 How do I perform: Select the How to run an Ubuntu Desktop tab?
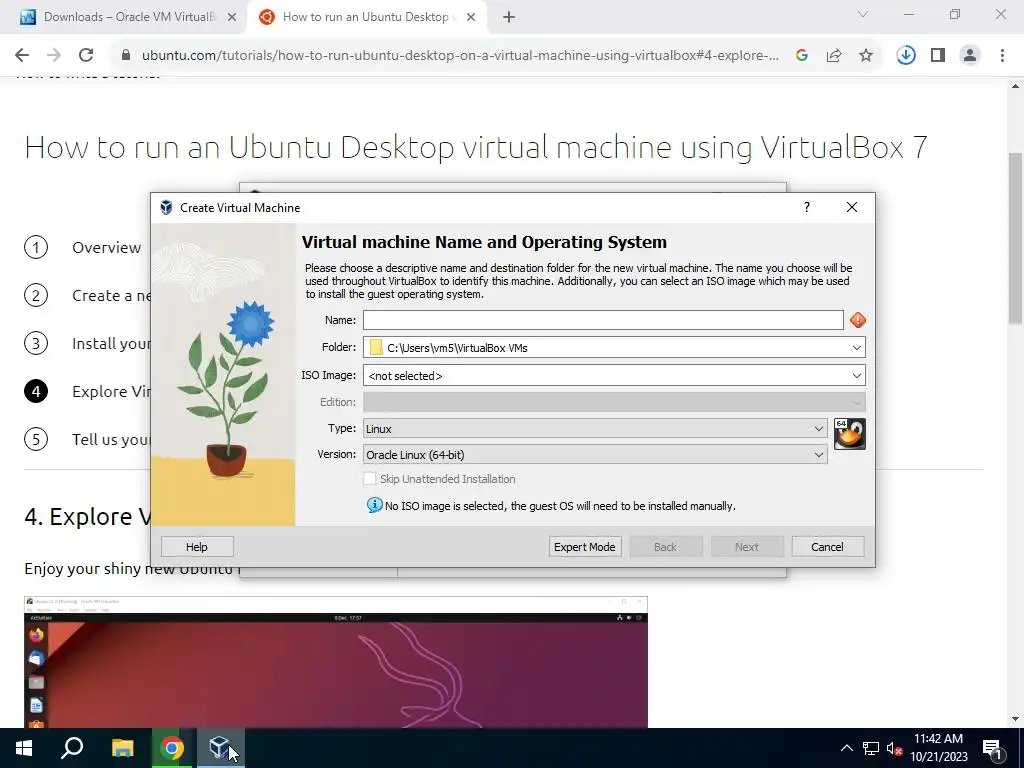click(x=365, y=17)
